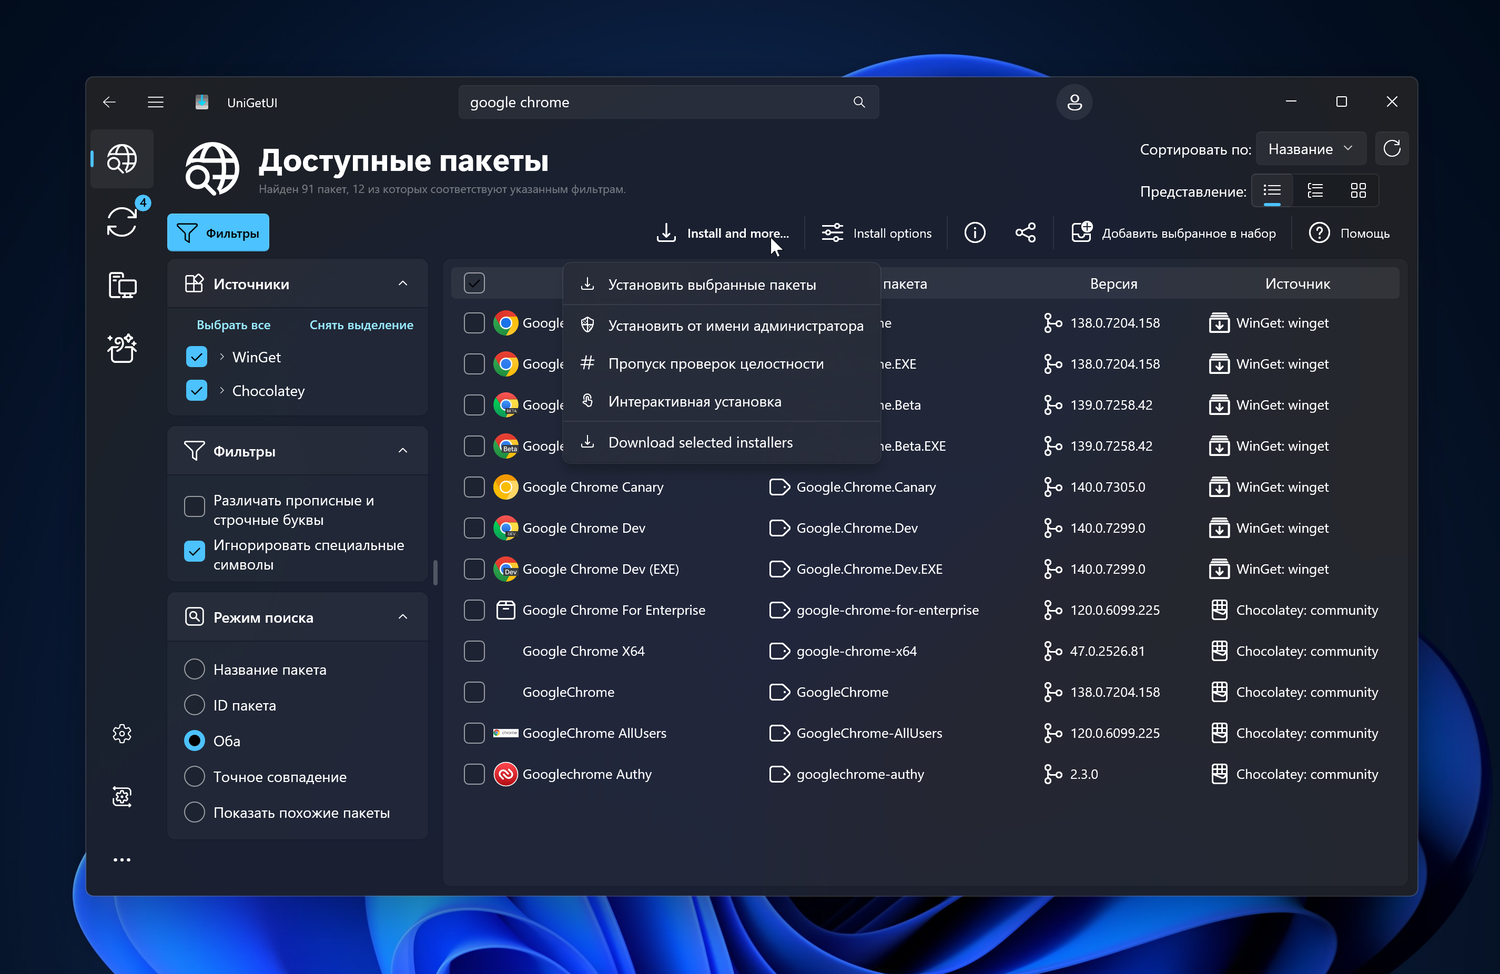Image resolution: width=1500 pixels, height=974 pixels.
Task: Open the Package Bundles sidebar page
Action: click(122, 348)
